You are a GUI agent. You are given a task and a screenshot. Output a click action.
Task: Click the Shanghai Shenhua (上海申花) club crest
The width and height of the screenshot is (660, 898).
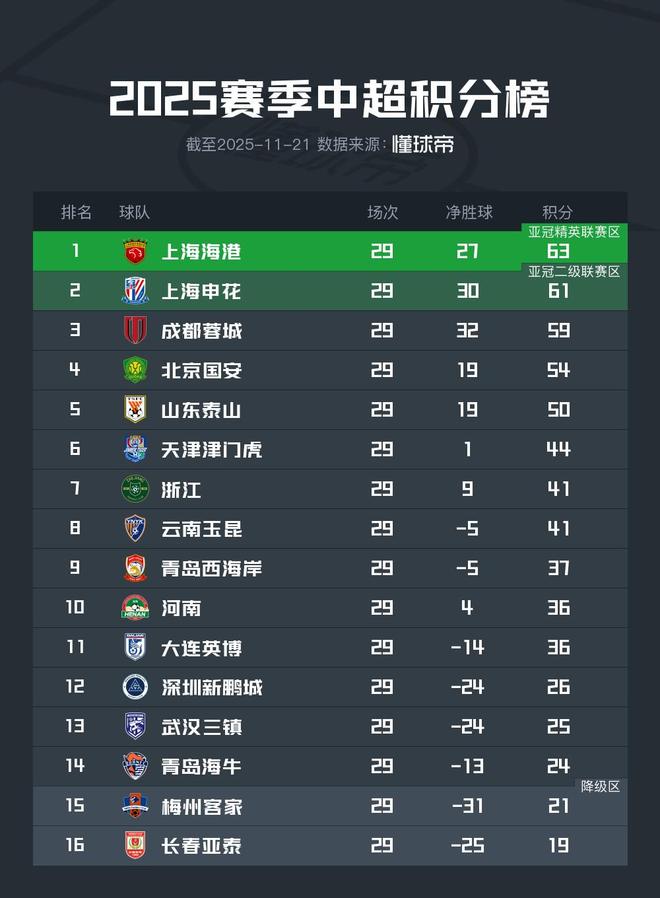point(135,291)
